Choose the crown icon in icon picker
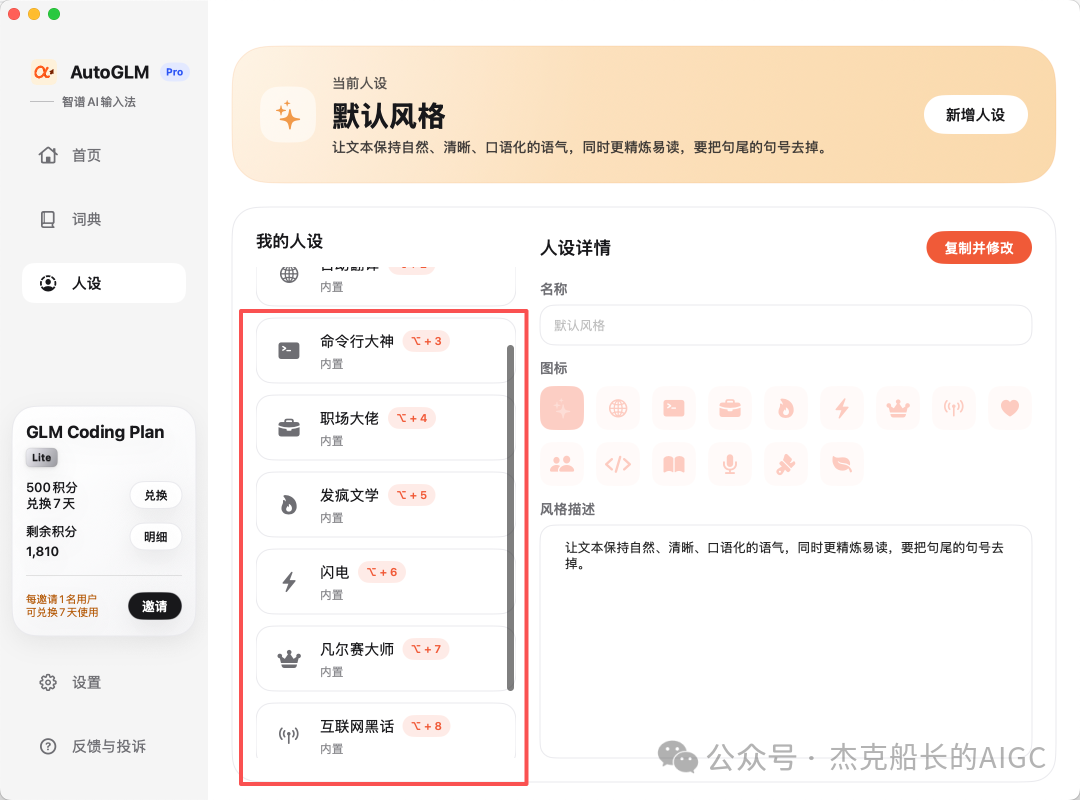1080x800 pixels. [x=898, y=408]
